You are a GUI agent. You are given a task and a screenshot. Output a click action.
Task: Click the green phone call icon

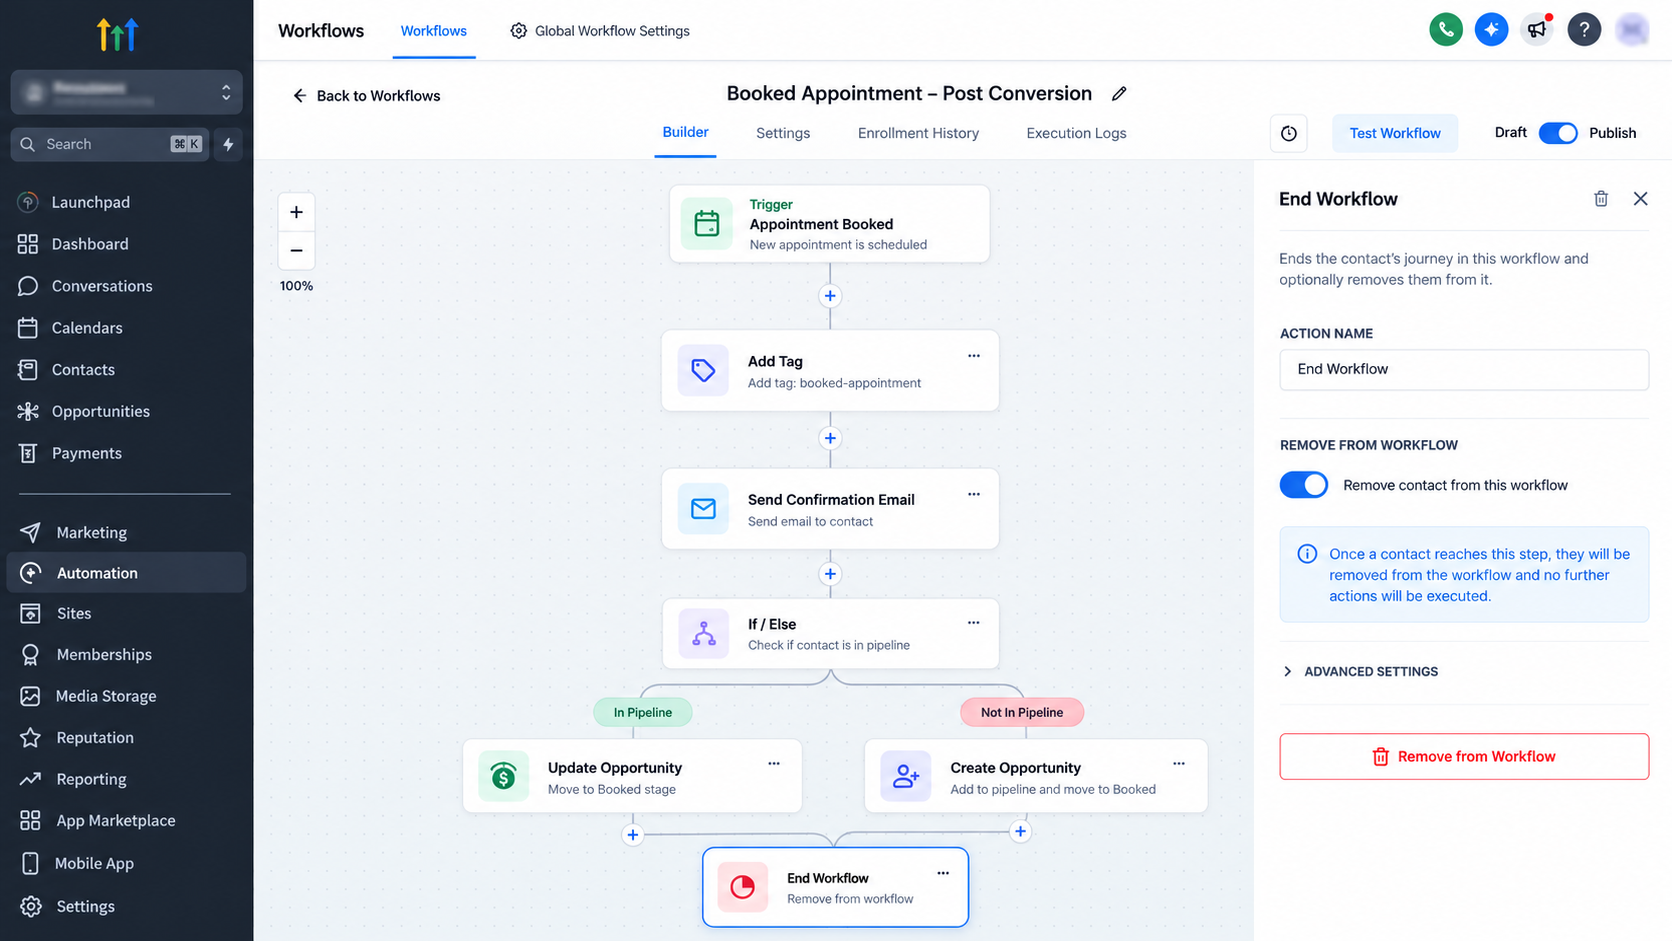(x=1445, y=30)
